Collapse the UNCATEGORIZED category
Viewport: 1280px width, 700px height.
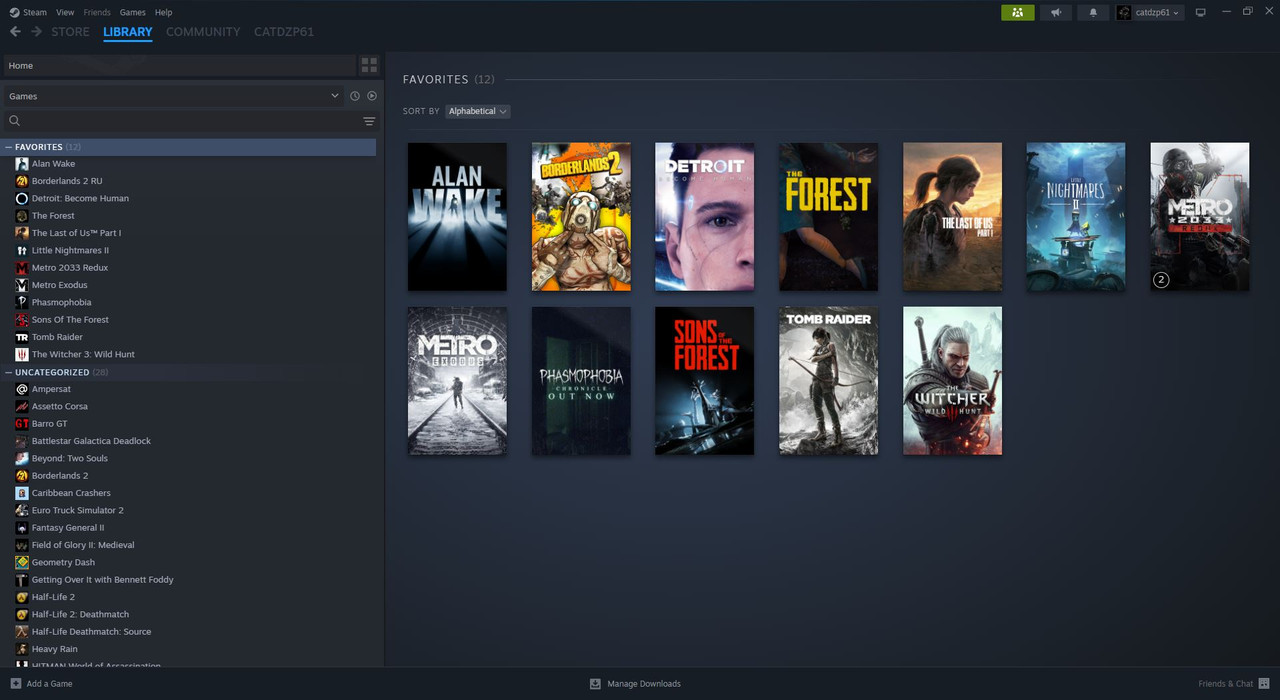click(8, 372)
